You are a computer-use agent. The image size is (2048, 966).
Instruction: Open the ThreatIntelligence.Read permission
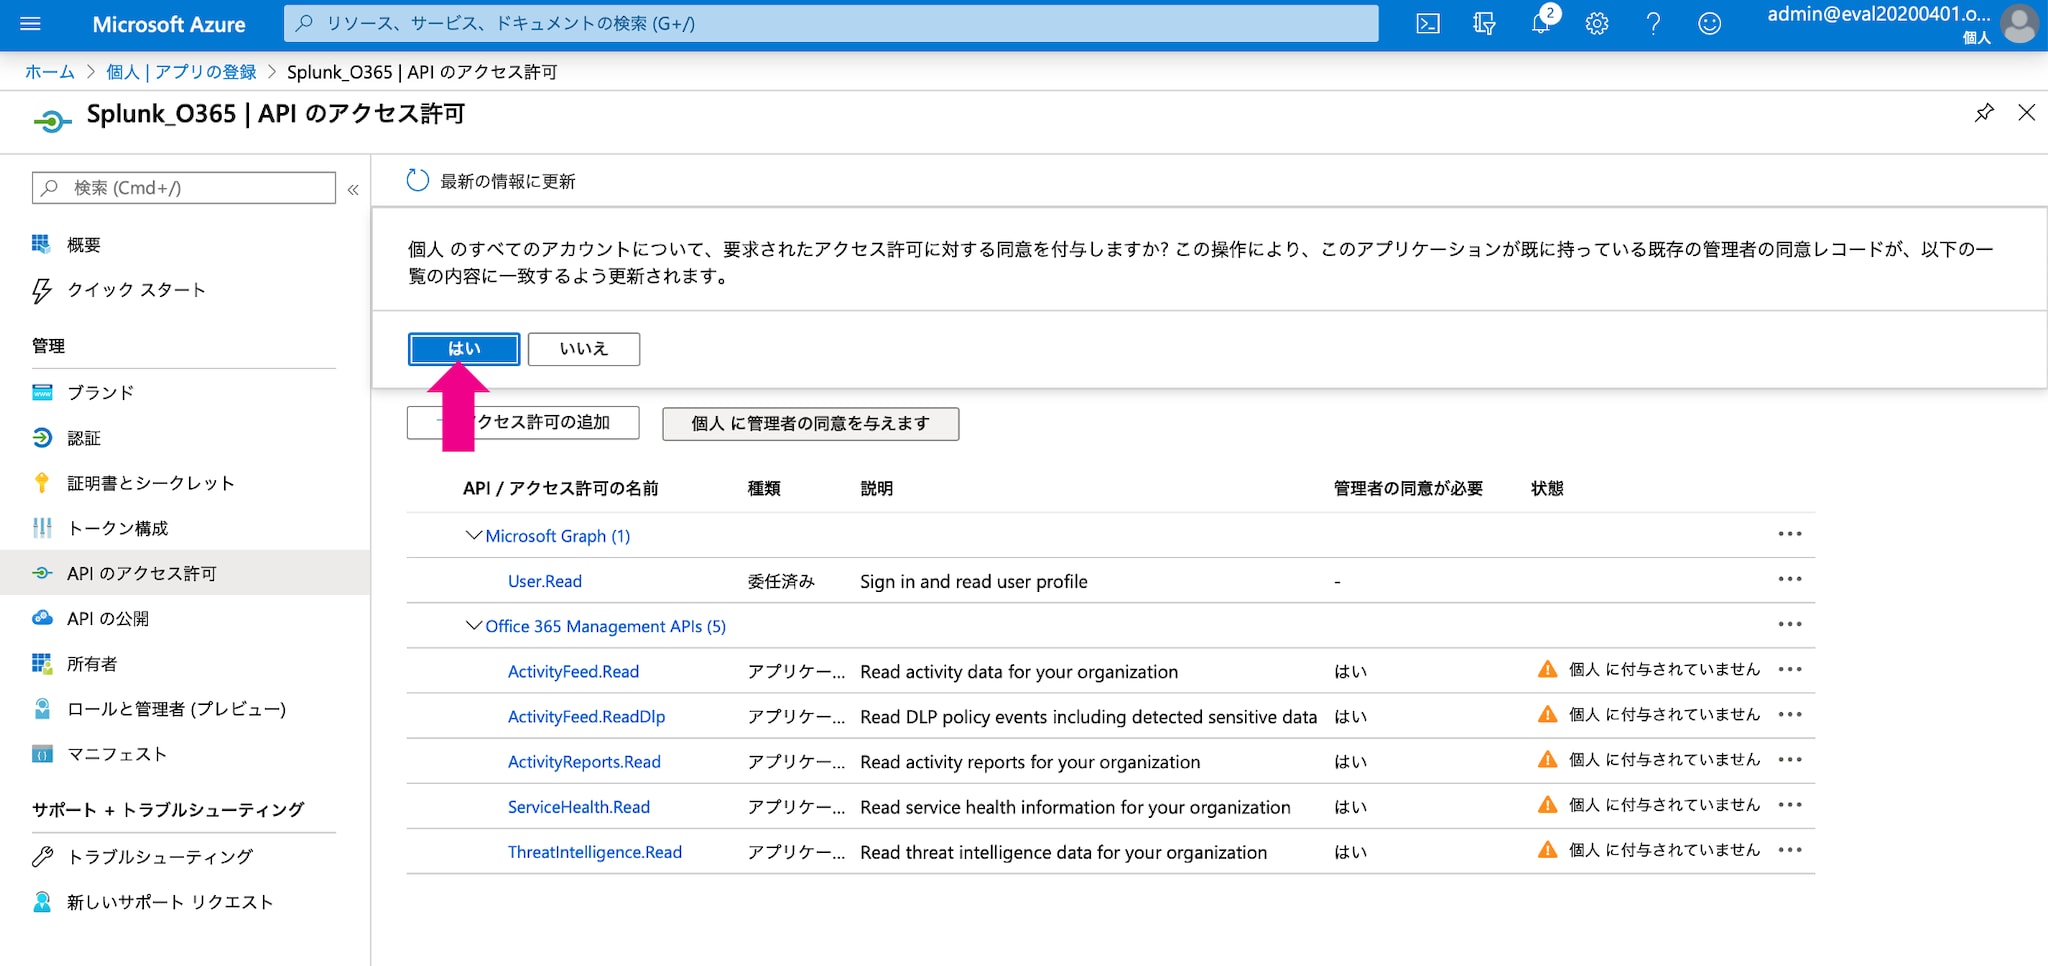point(595,852)
